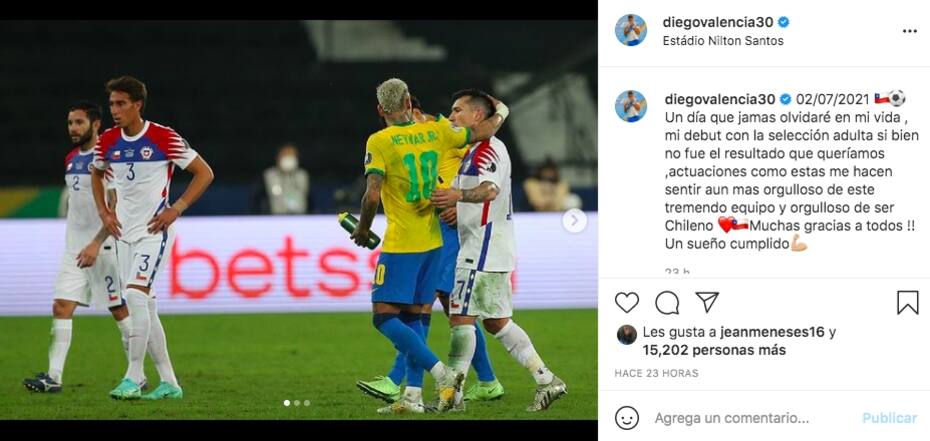Image resolution: width=930 pixels, height=441 pixels.
Task: Click diegovalencia30 profile picture in header
Action: 630,30
